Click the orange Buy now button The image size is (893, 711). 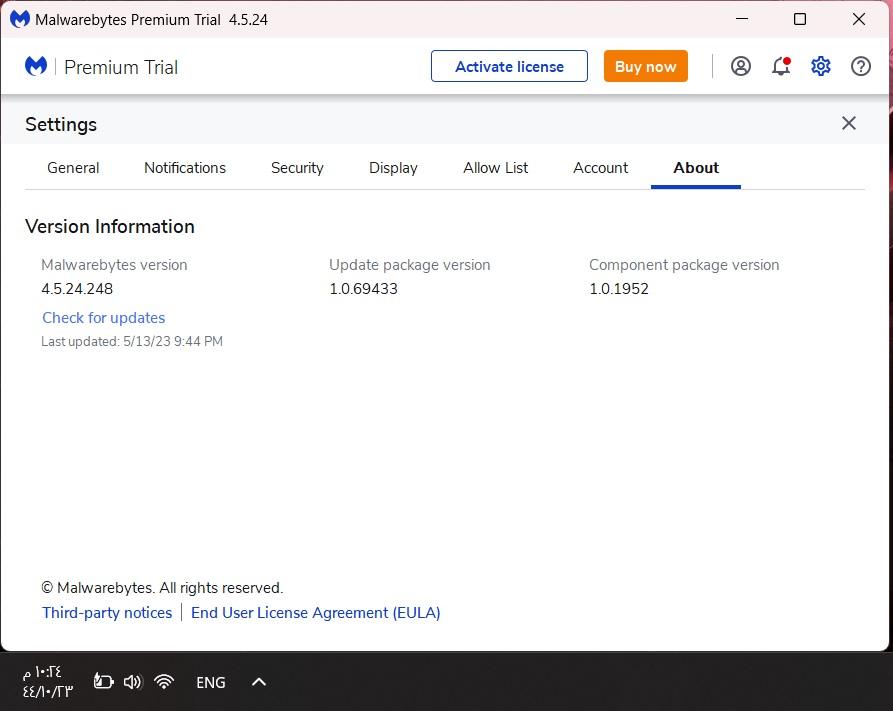[x=646, y=66]
